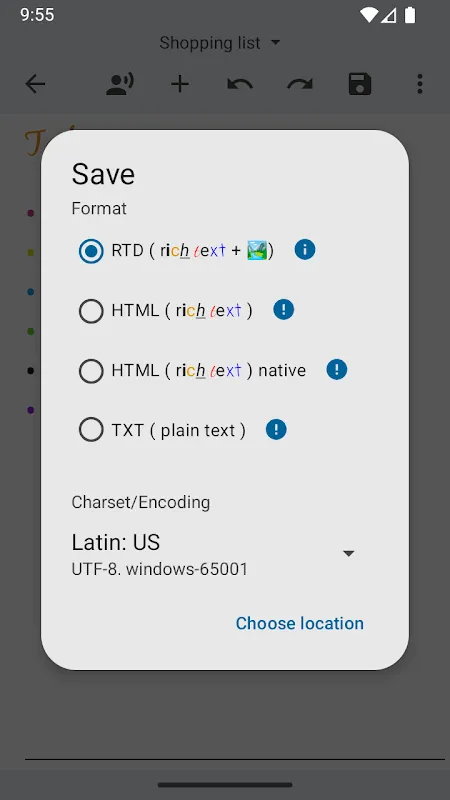Open the voice dictation icon
The height and width of the screenshot is (800, 450).
coord(120,84)
